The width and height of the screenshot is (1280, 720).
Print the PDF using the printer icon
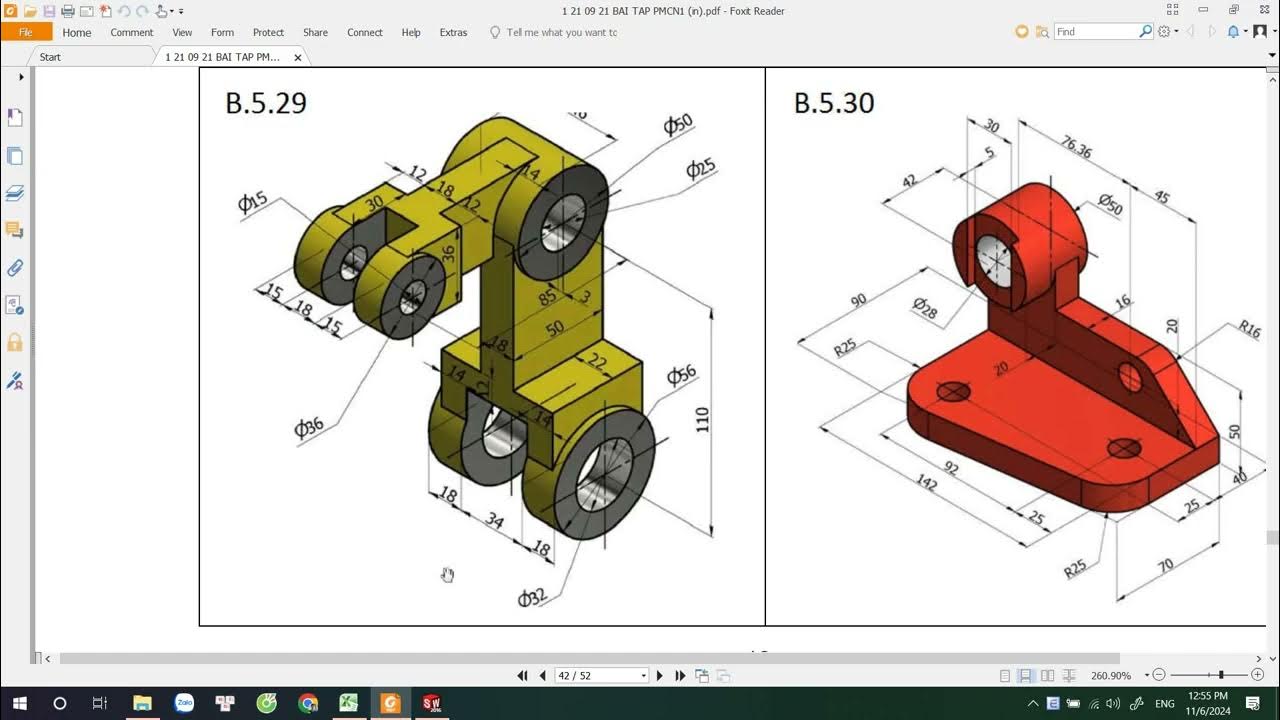[x=68, y=11]
